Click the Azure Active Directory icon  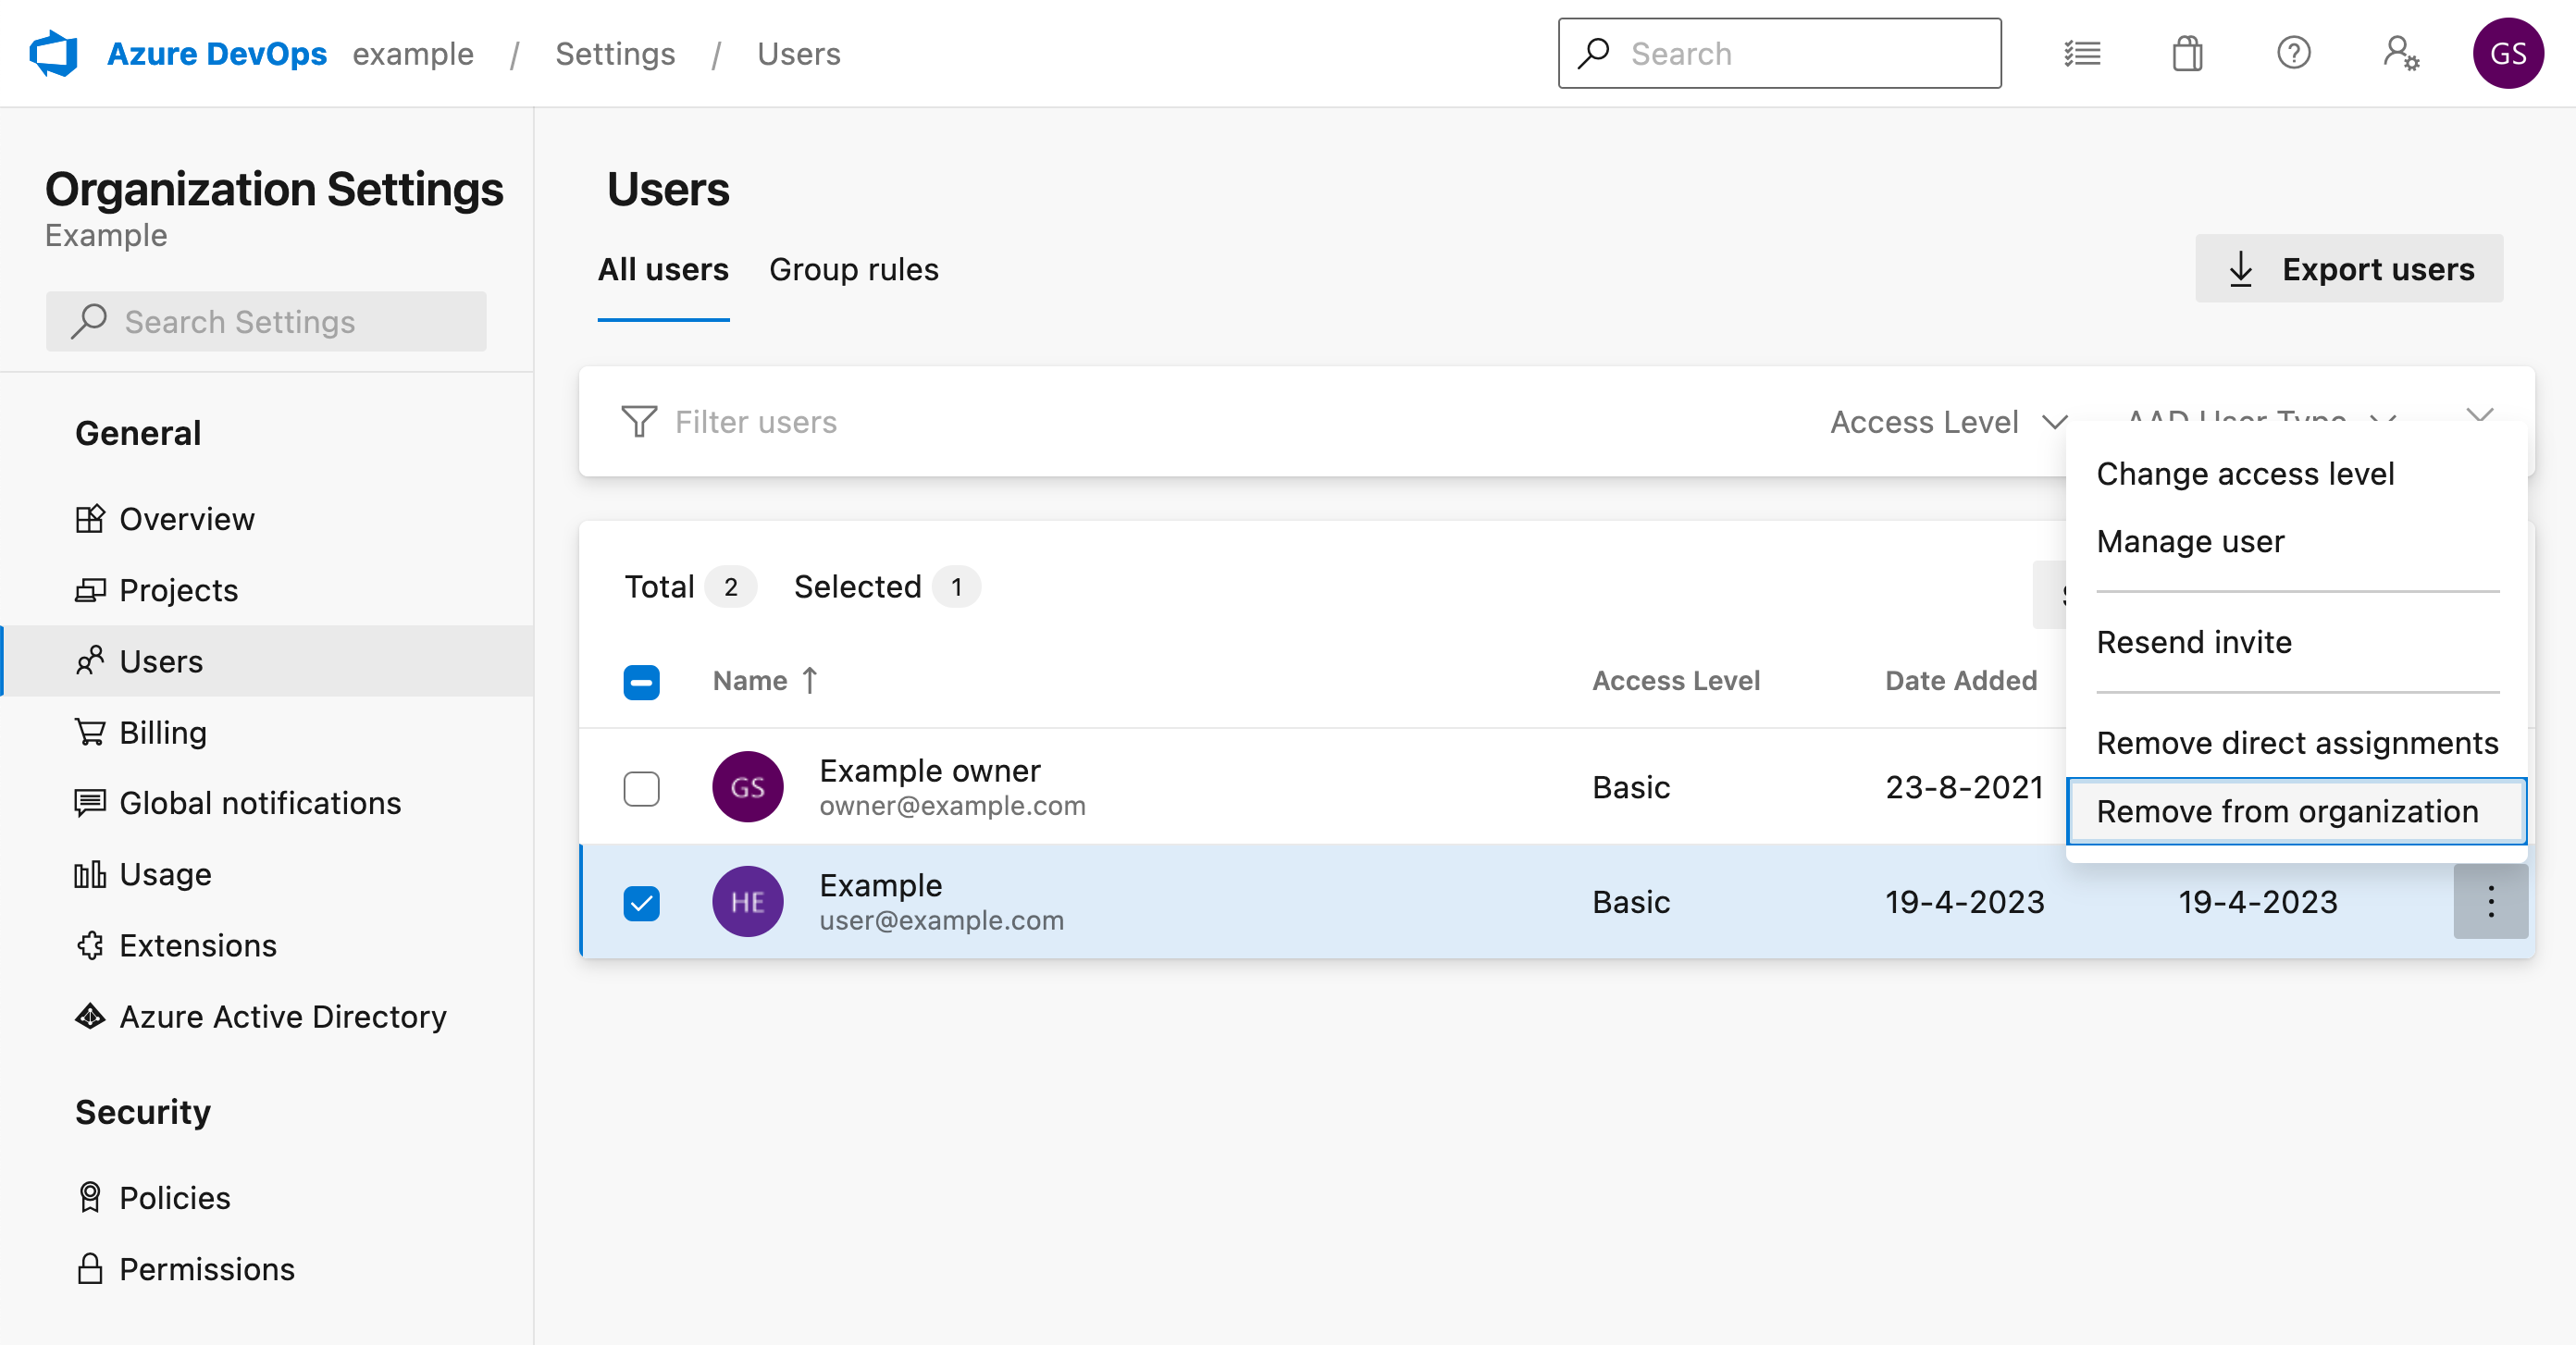90,1016
